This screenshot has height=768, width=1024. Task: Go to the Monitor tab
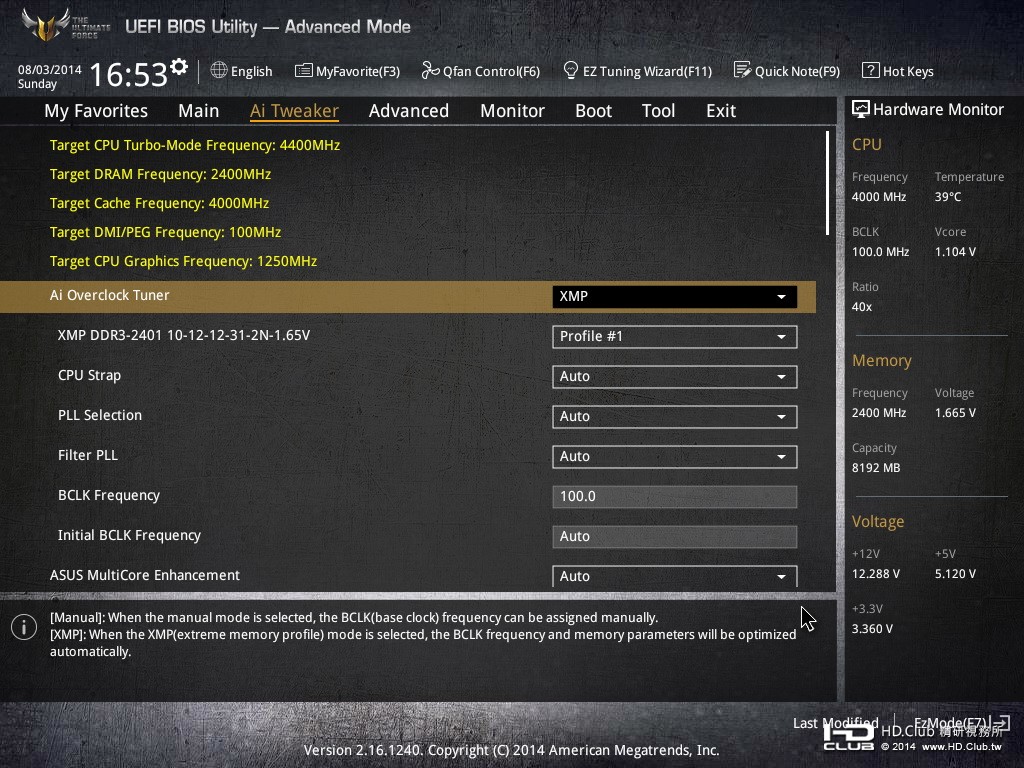tap(513, 111)
